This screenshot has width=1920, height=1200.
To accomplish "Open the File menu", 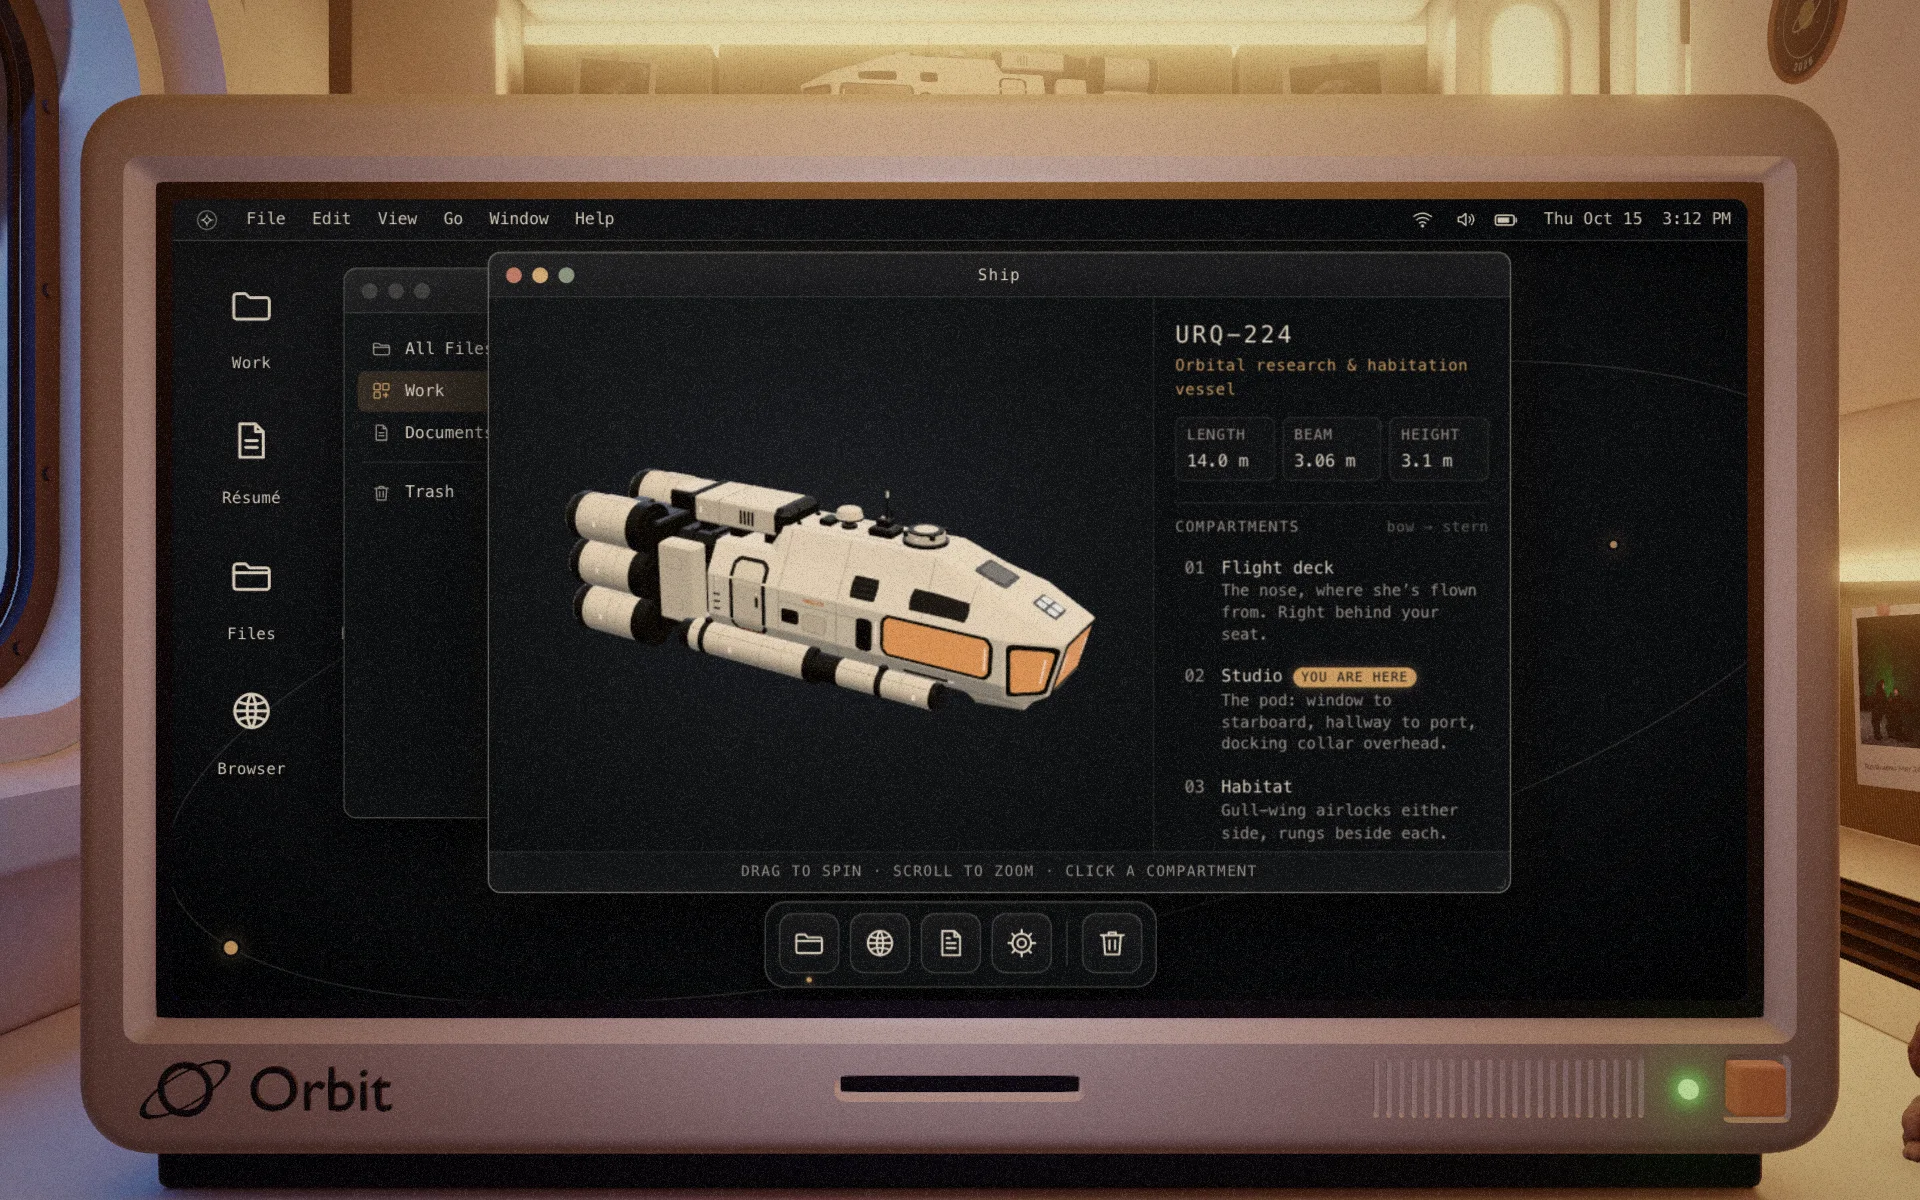I will [x=266, y=219].
